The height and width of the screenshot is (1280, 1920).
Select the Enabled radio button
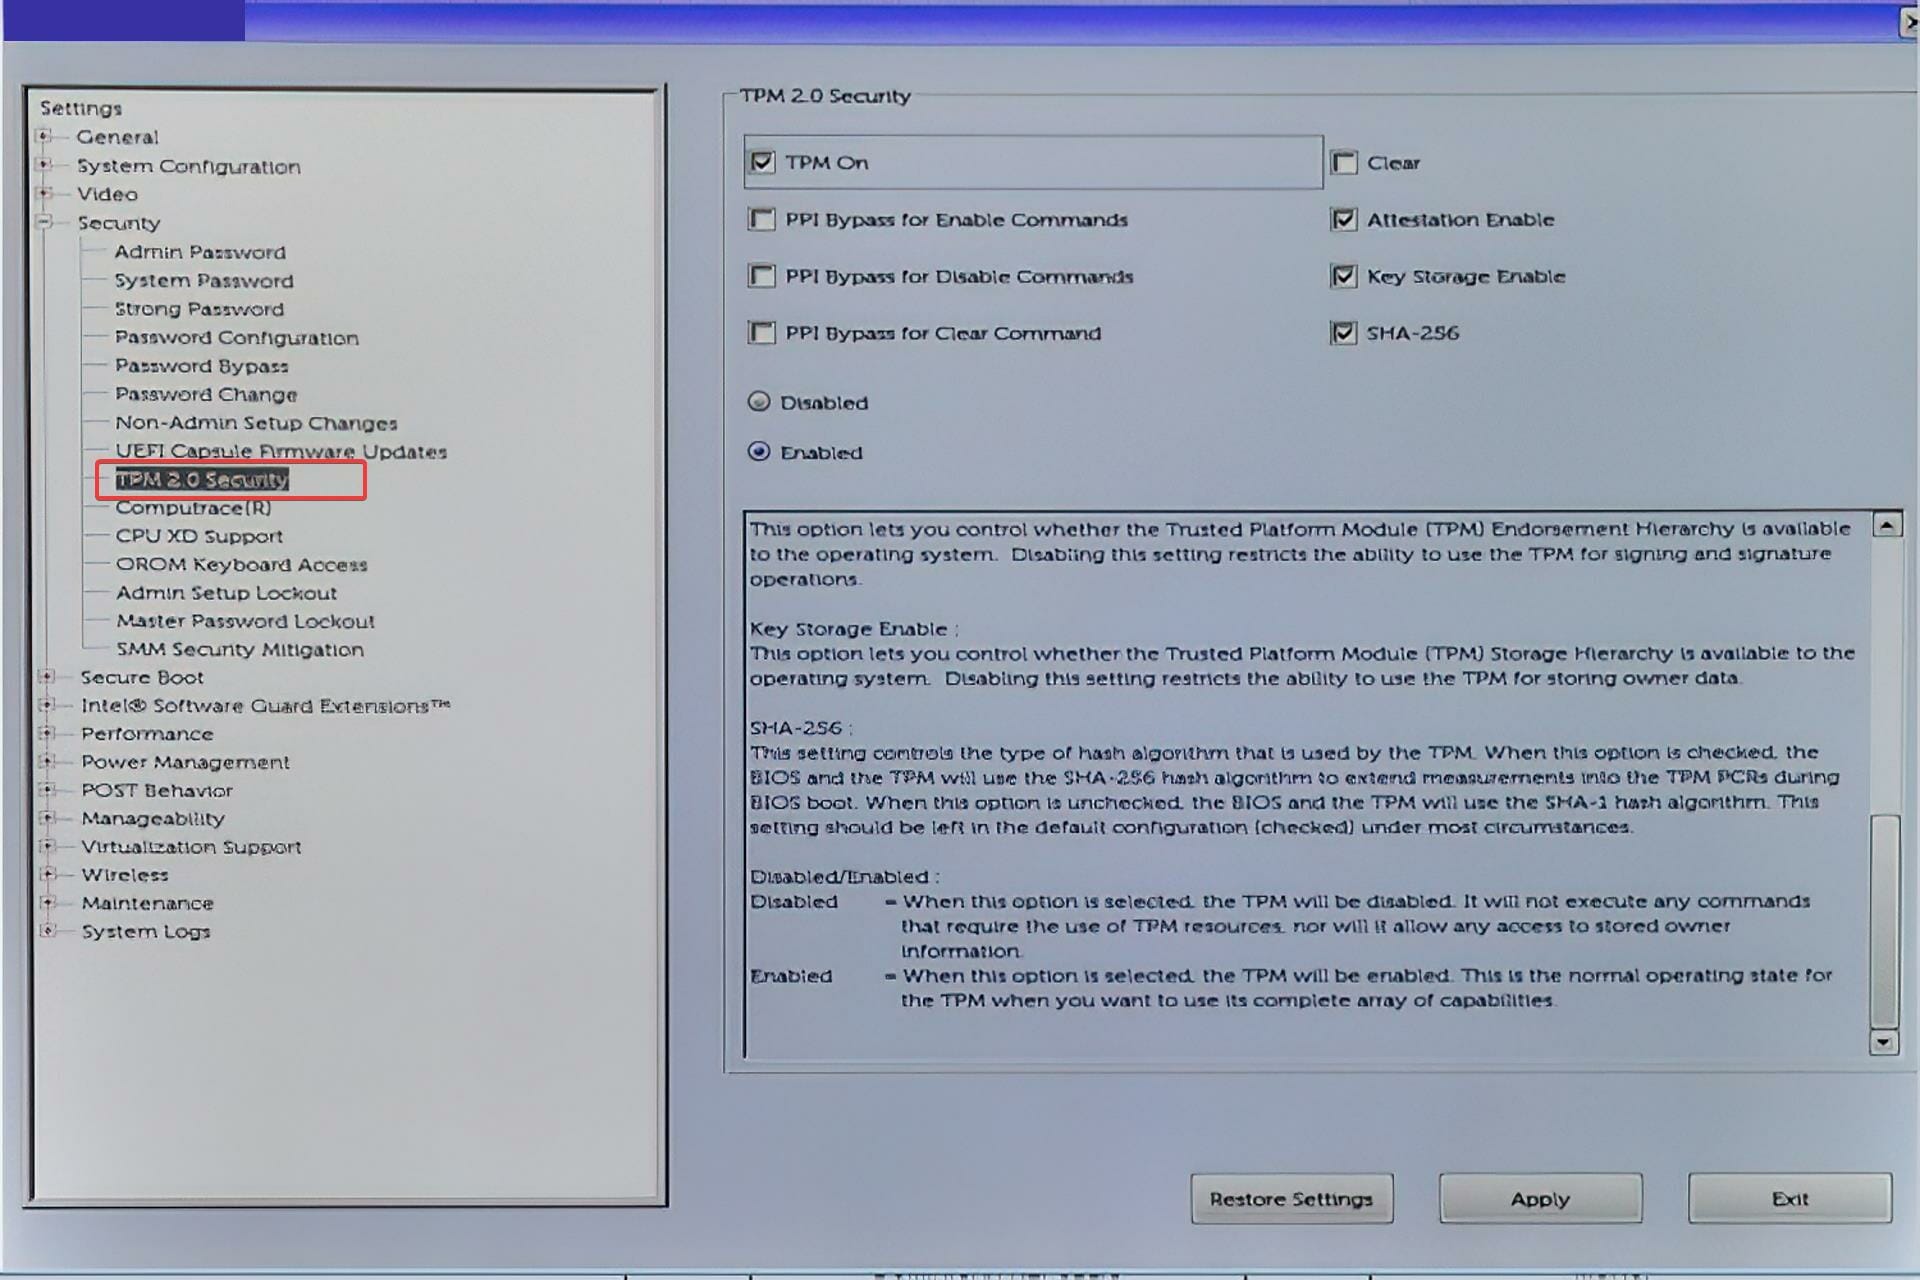(x=759, y=452)
